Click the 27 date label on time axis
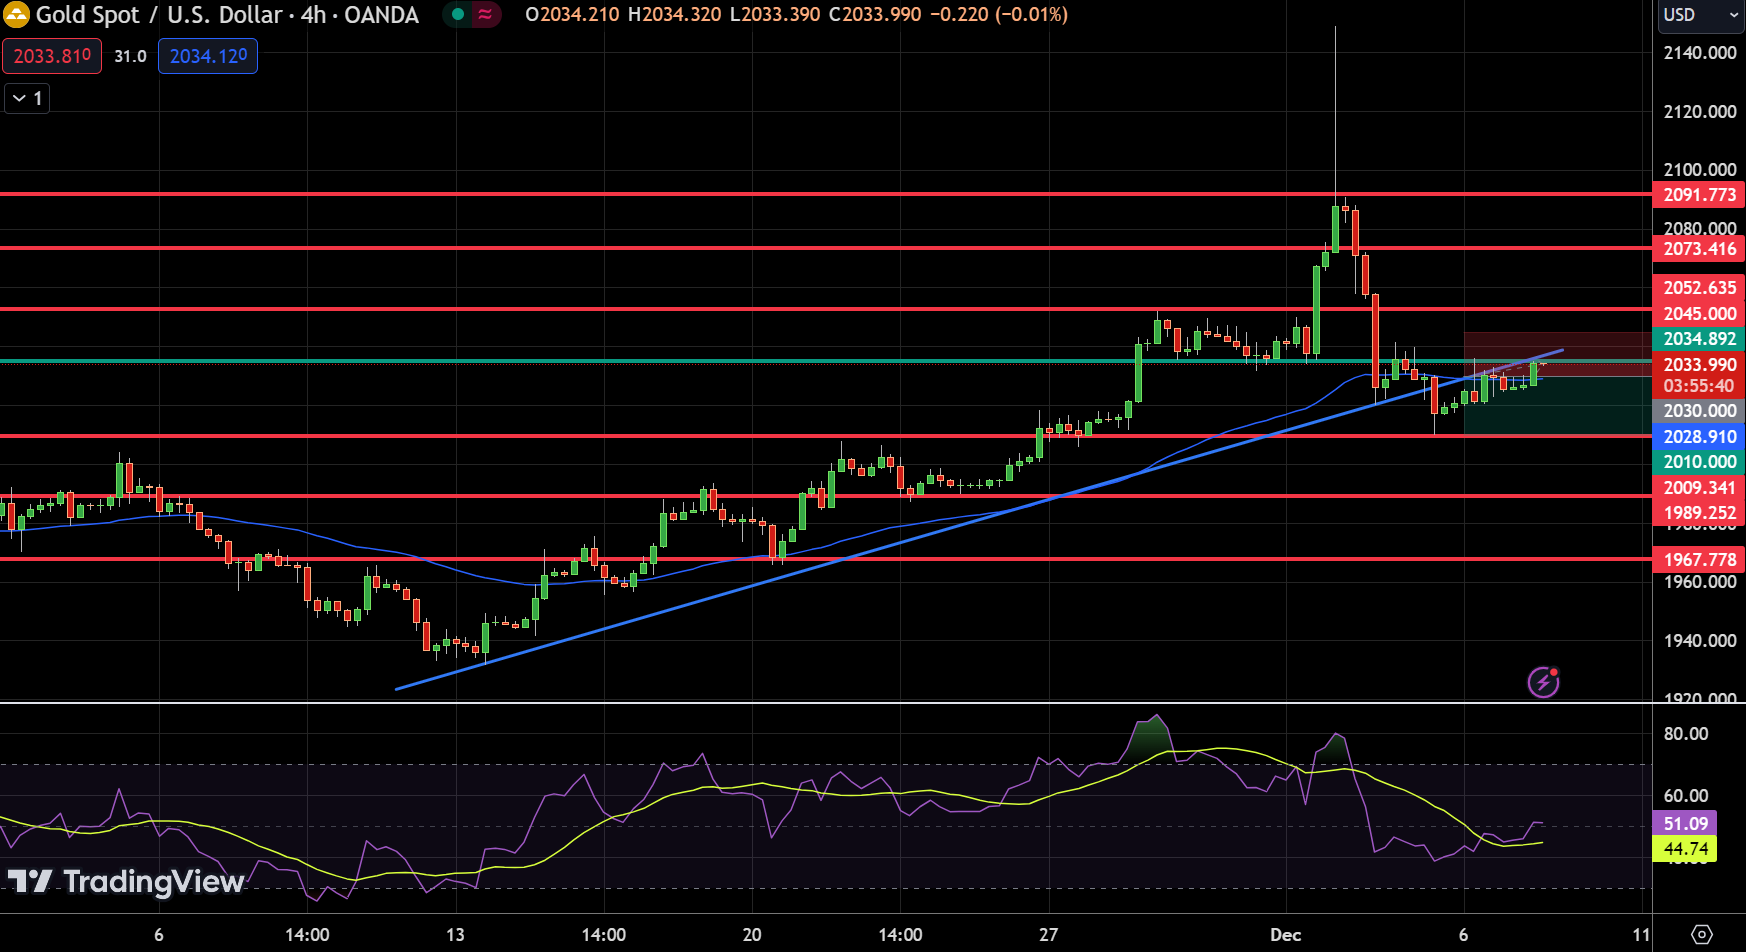 (x=1048, y=935)
